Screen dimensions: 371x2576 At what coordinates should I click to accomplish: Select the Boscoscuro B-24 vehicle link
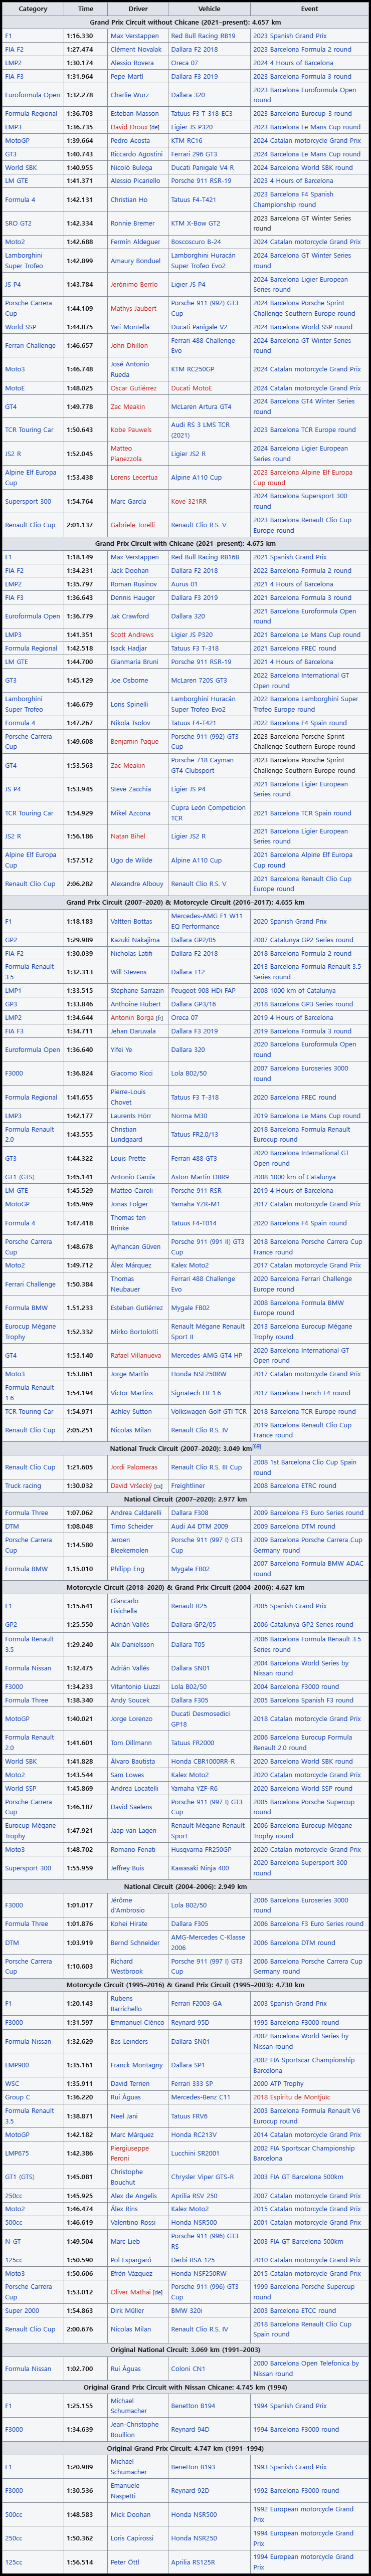196,242
